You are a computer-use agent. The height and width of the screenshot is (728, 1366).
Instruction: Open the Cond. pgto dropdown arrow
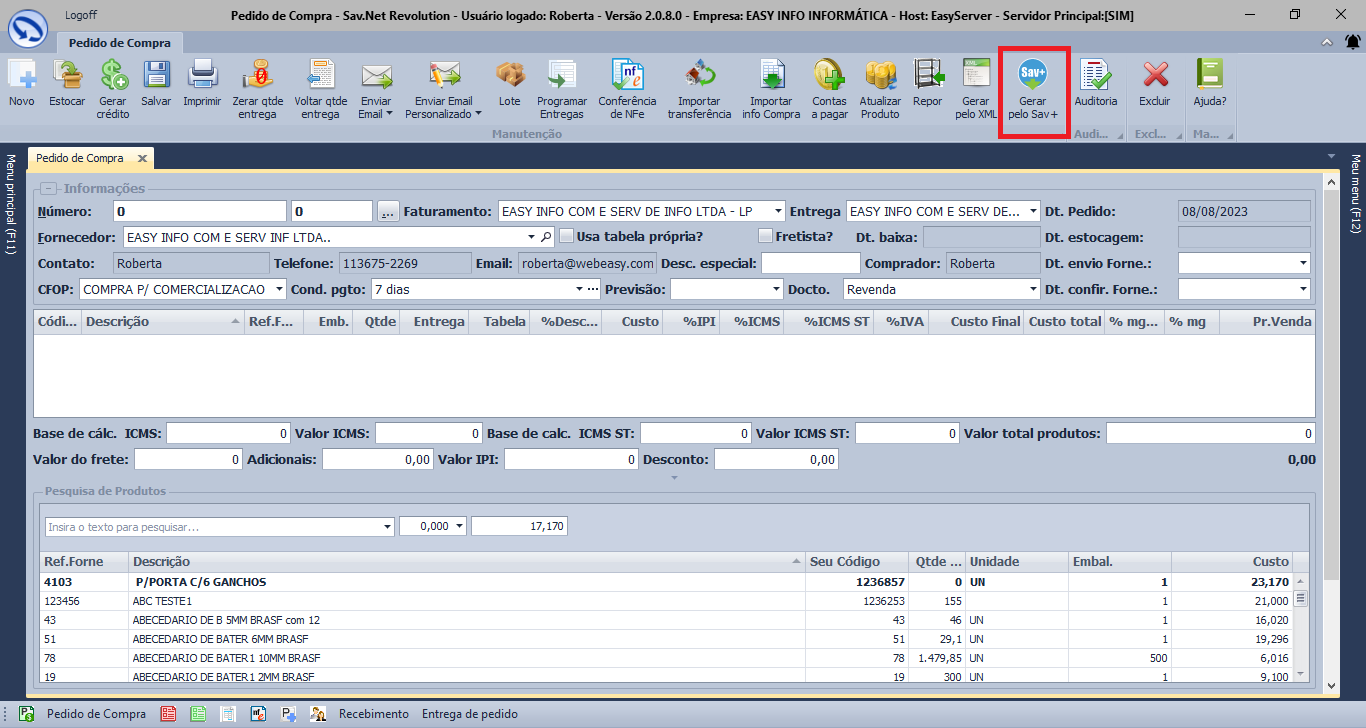[580, 289]
